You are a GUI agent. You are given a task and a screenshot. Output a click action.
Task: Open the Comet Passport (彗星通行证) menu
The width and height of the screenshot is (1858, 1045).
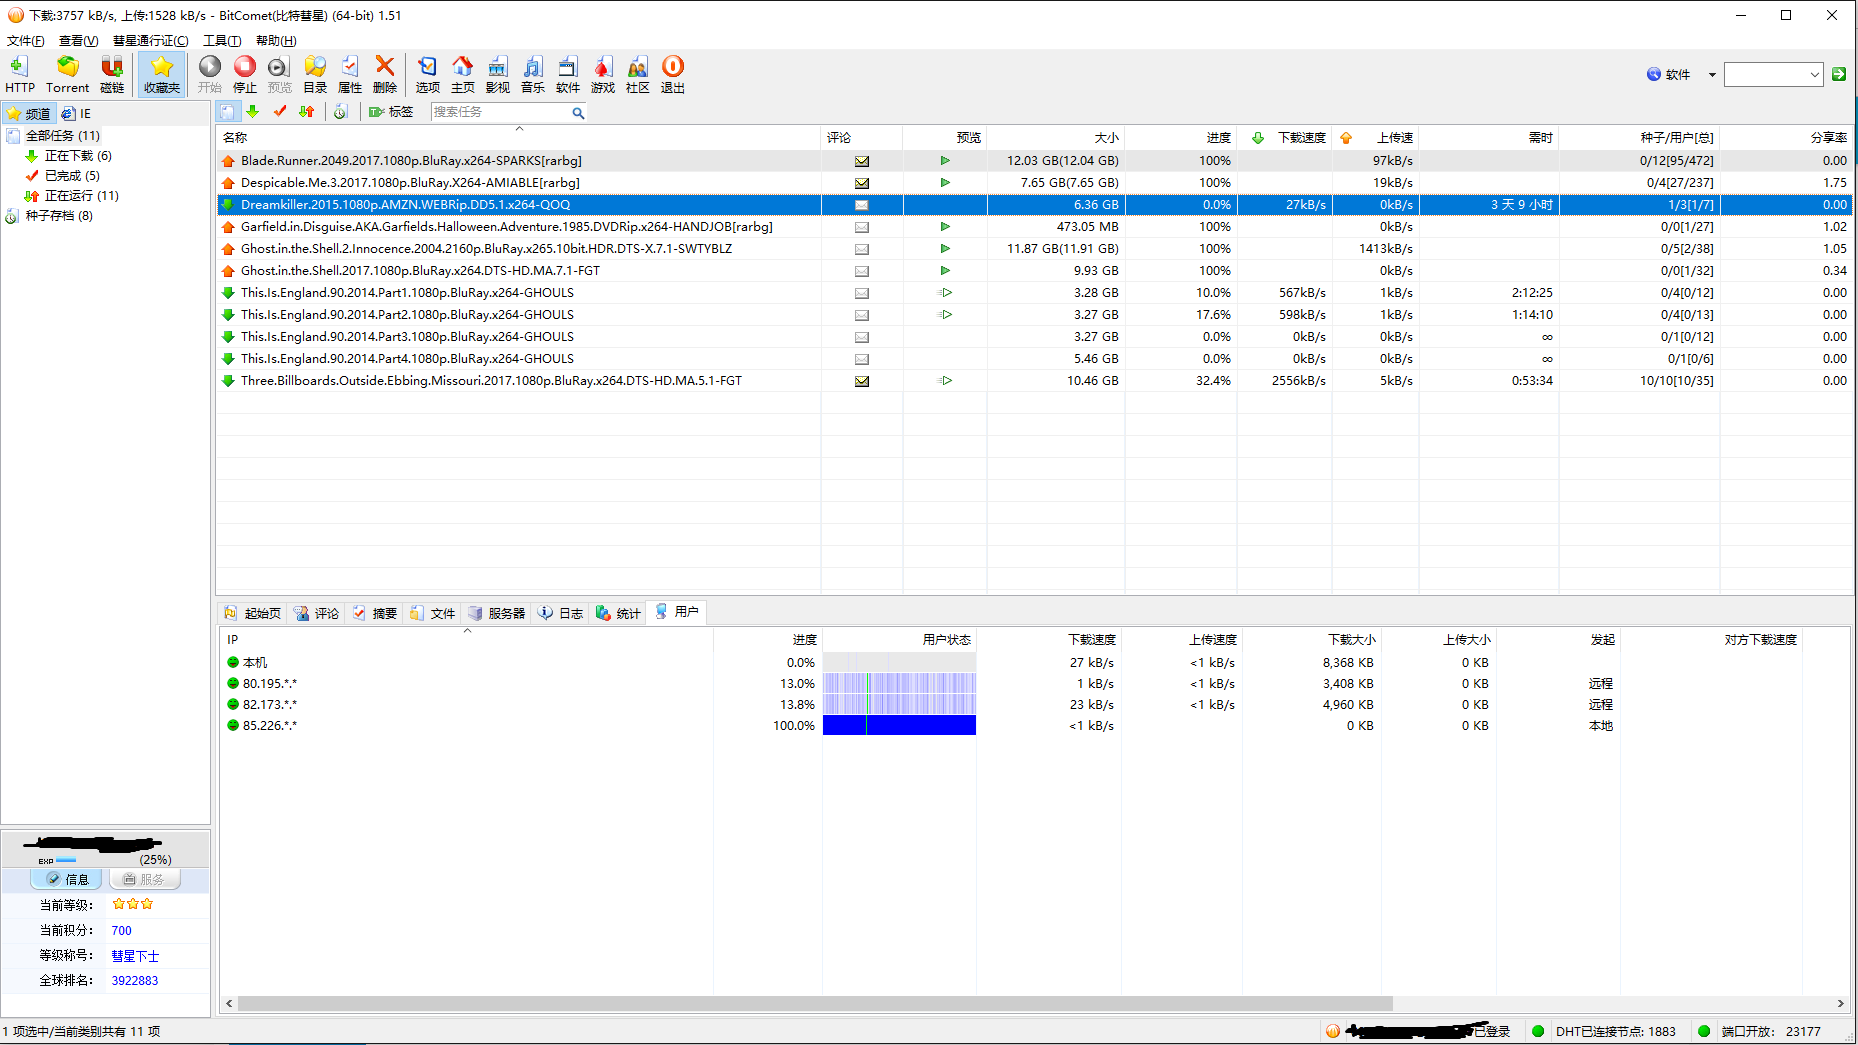pos(150,41)
